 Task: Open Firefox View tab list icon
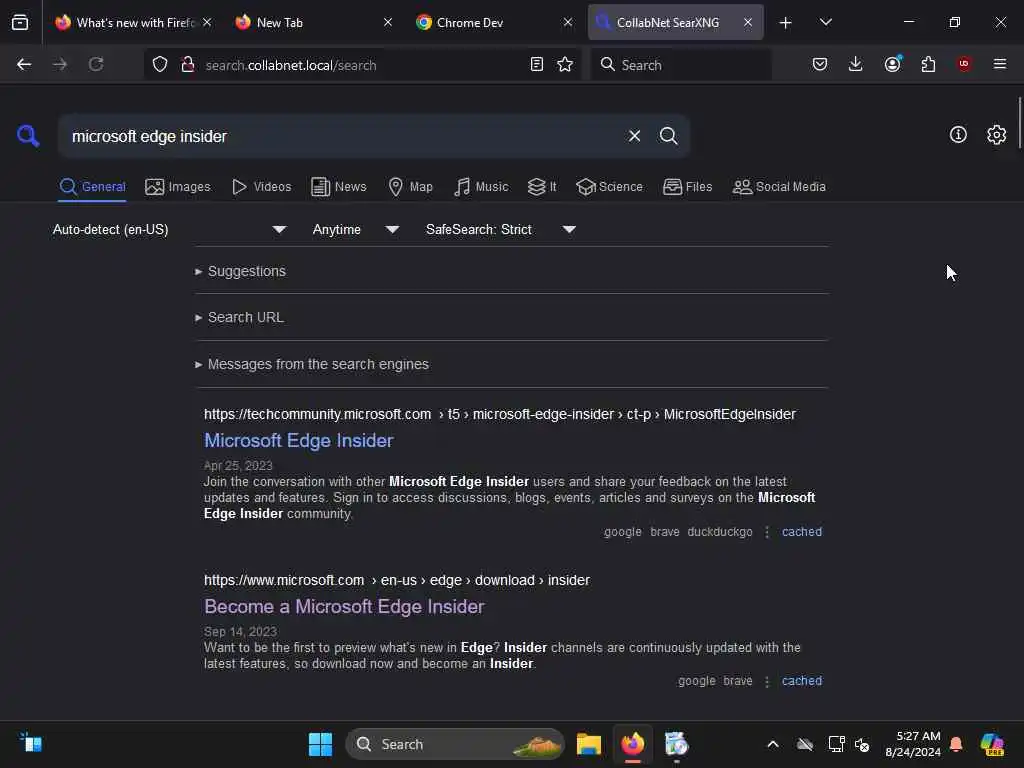coord(20,22)
